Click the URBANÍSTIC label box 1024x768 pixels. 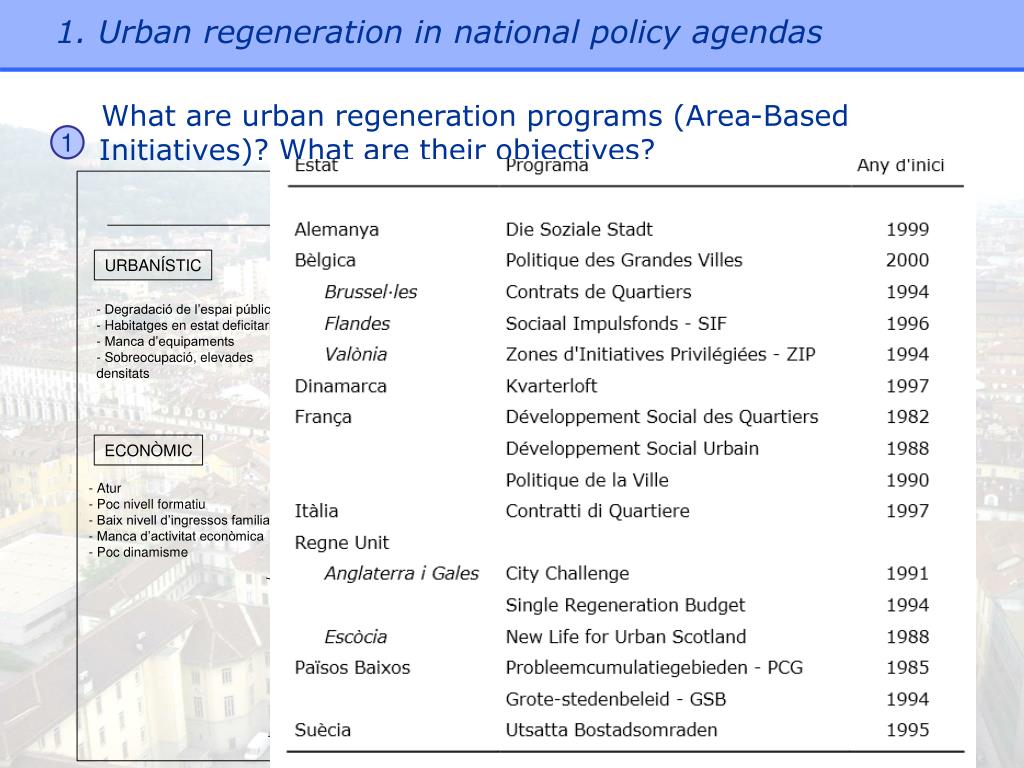(x=153, y=265)
